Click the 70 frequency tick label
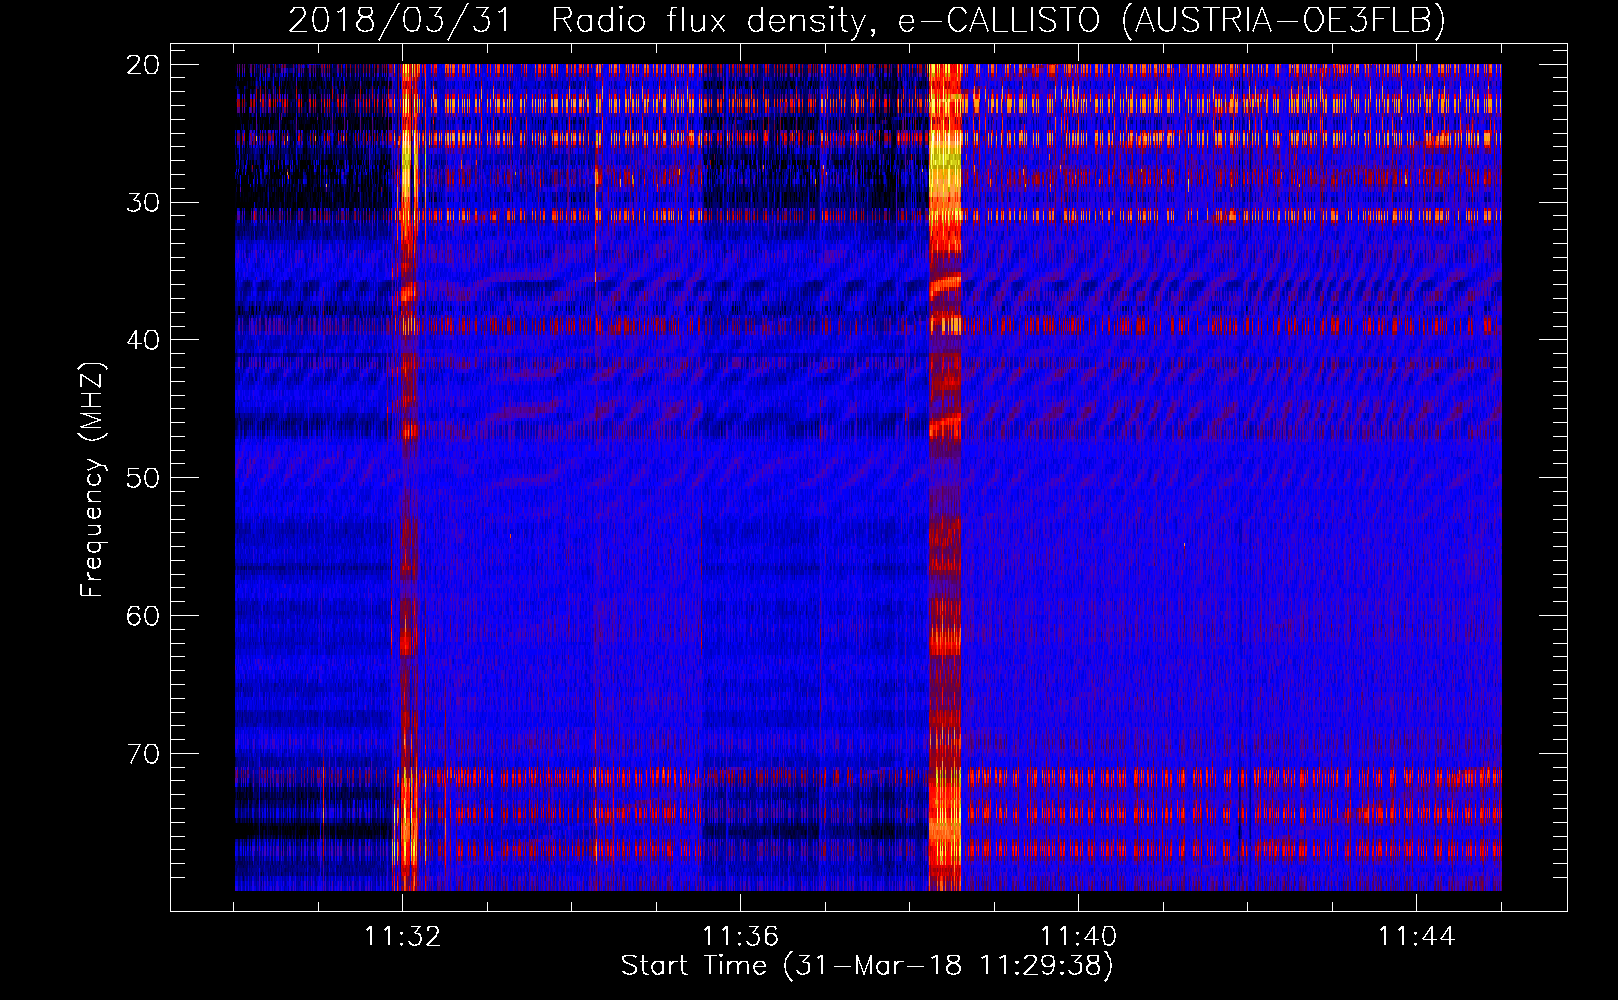 144,753
